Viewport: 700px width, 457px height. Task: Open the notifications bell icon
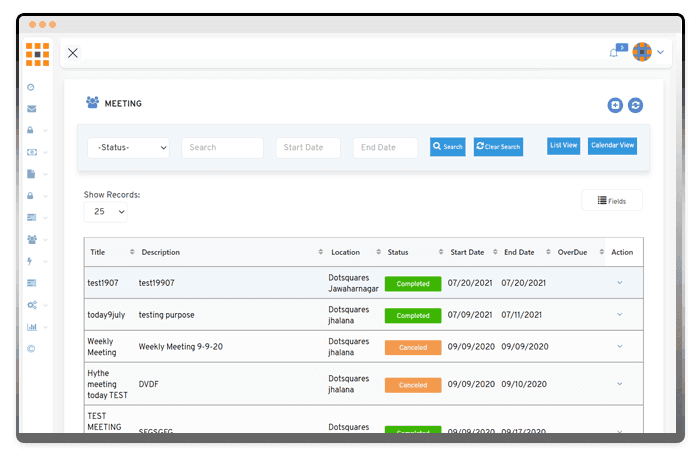614,53
